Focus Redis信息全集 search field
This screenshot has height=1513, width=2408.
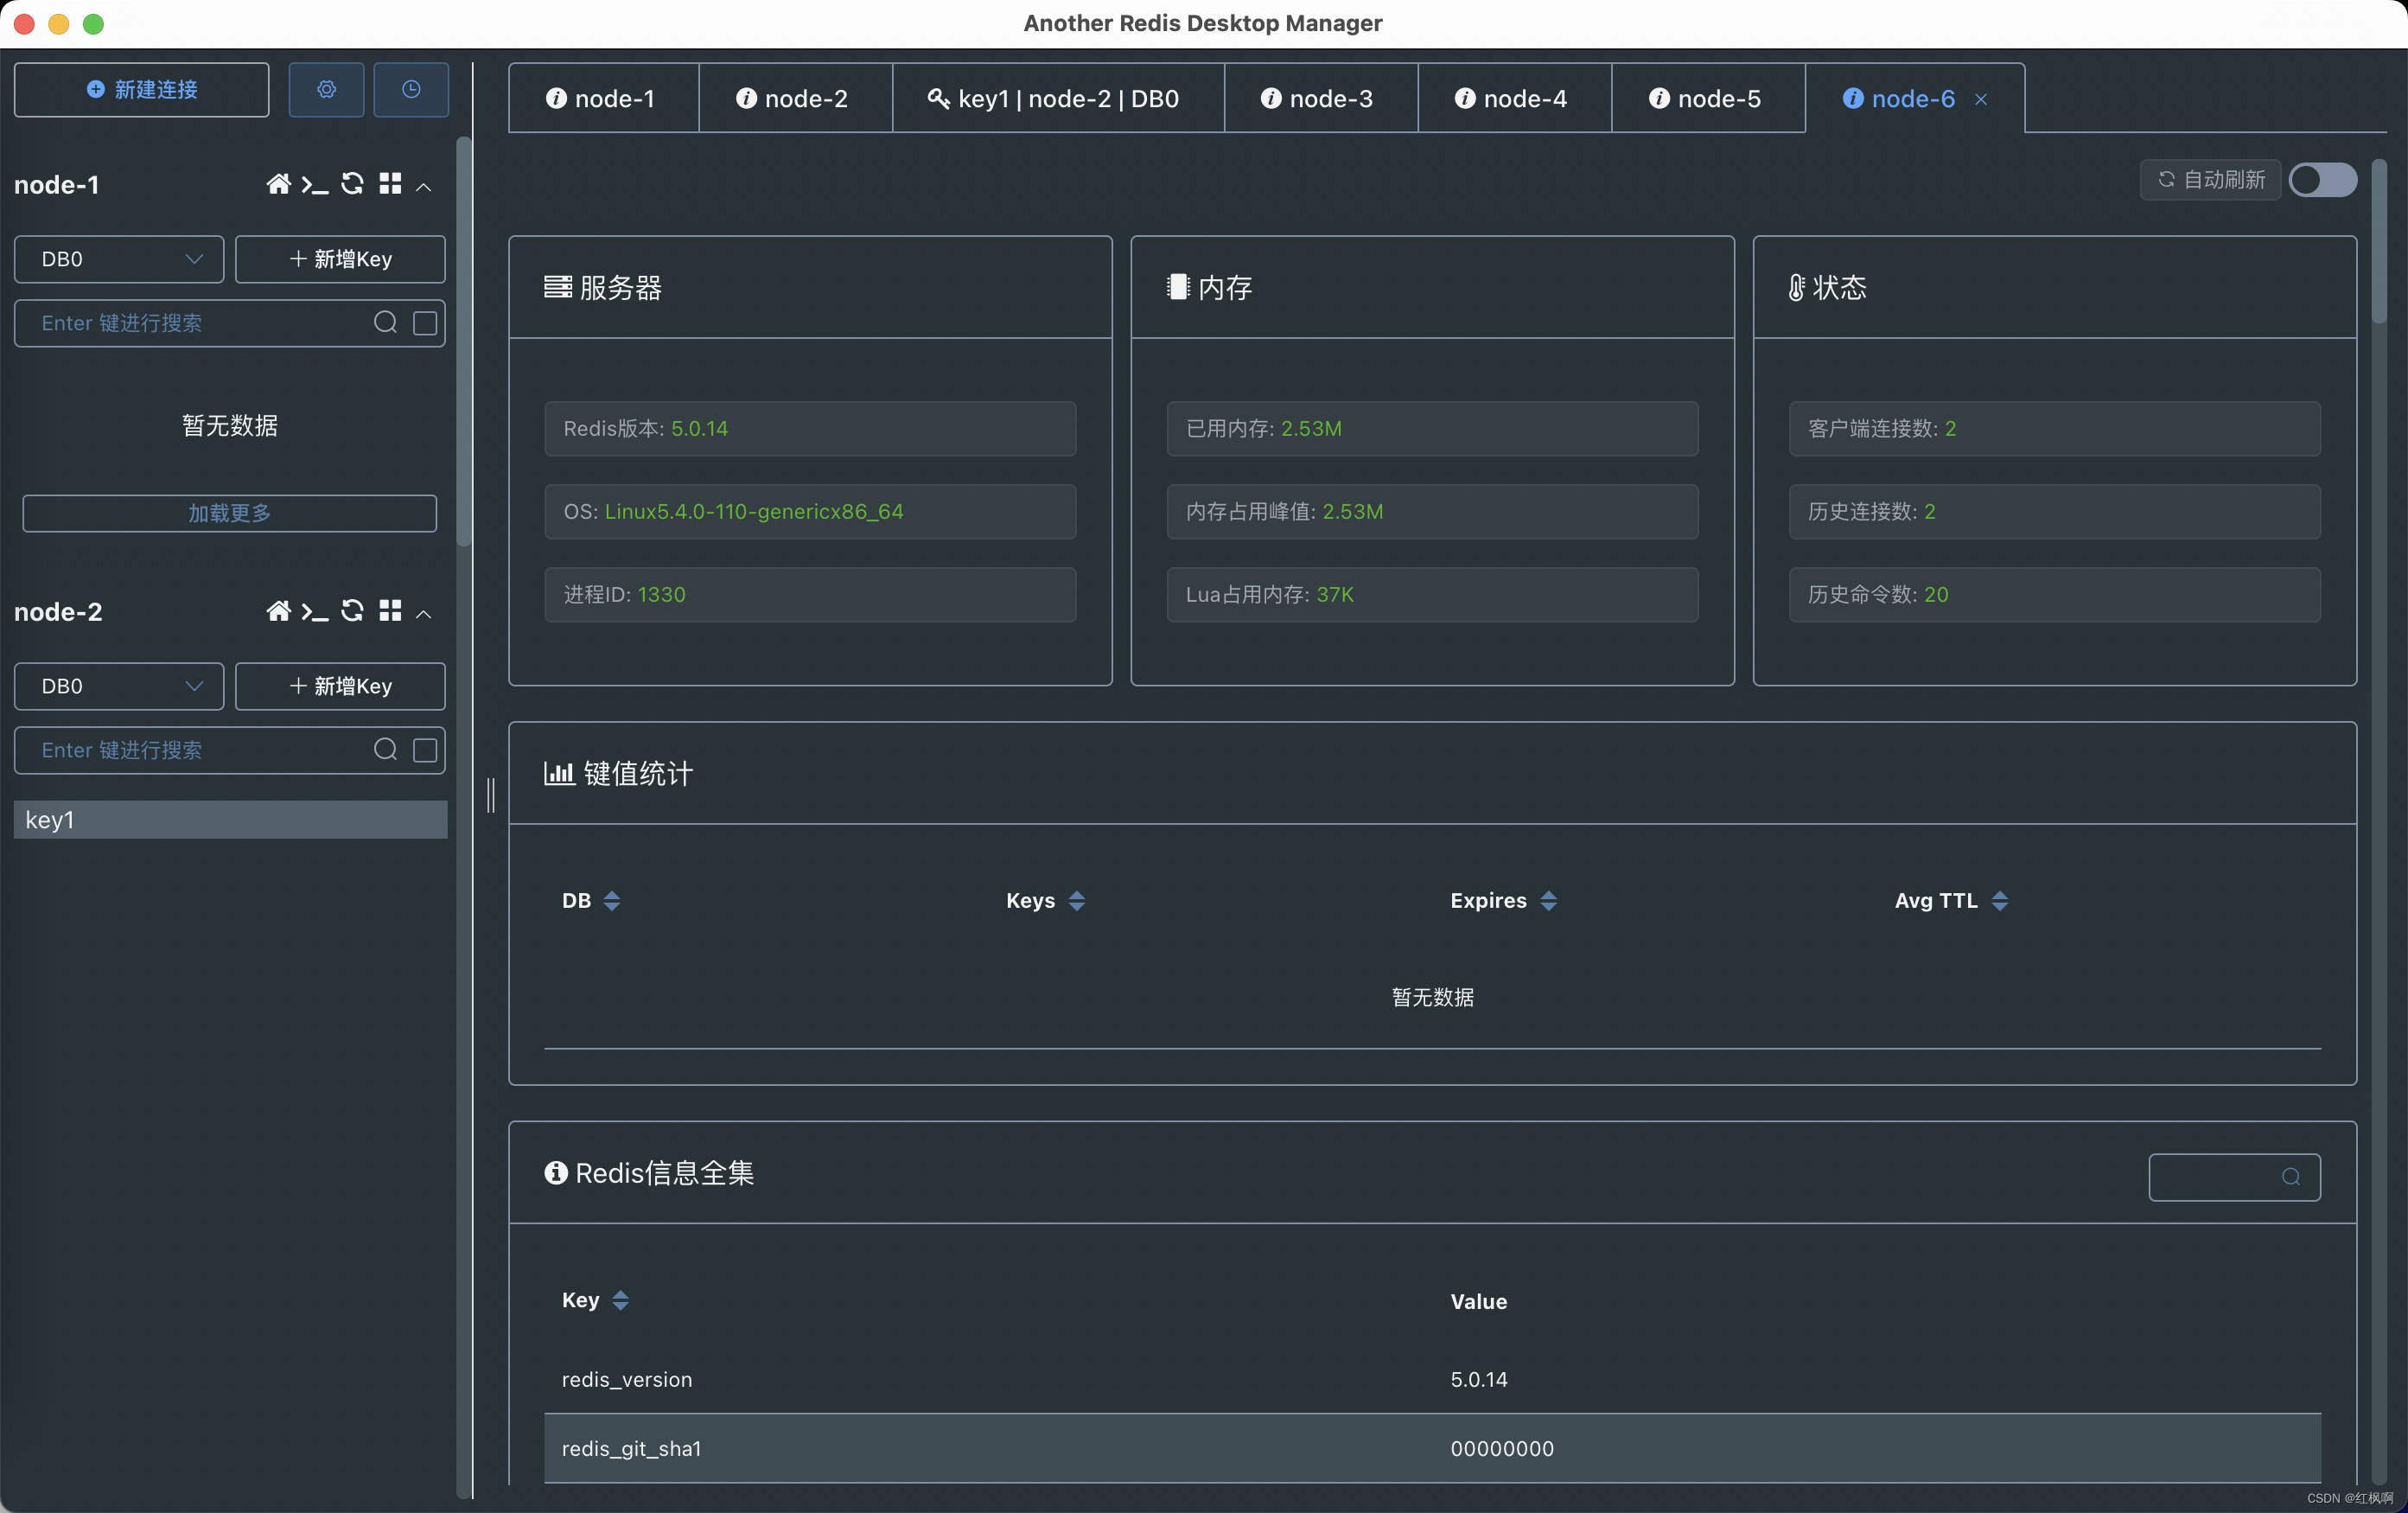[x=2234, y=1177]
